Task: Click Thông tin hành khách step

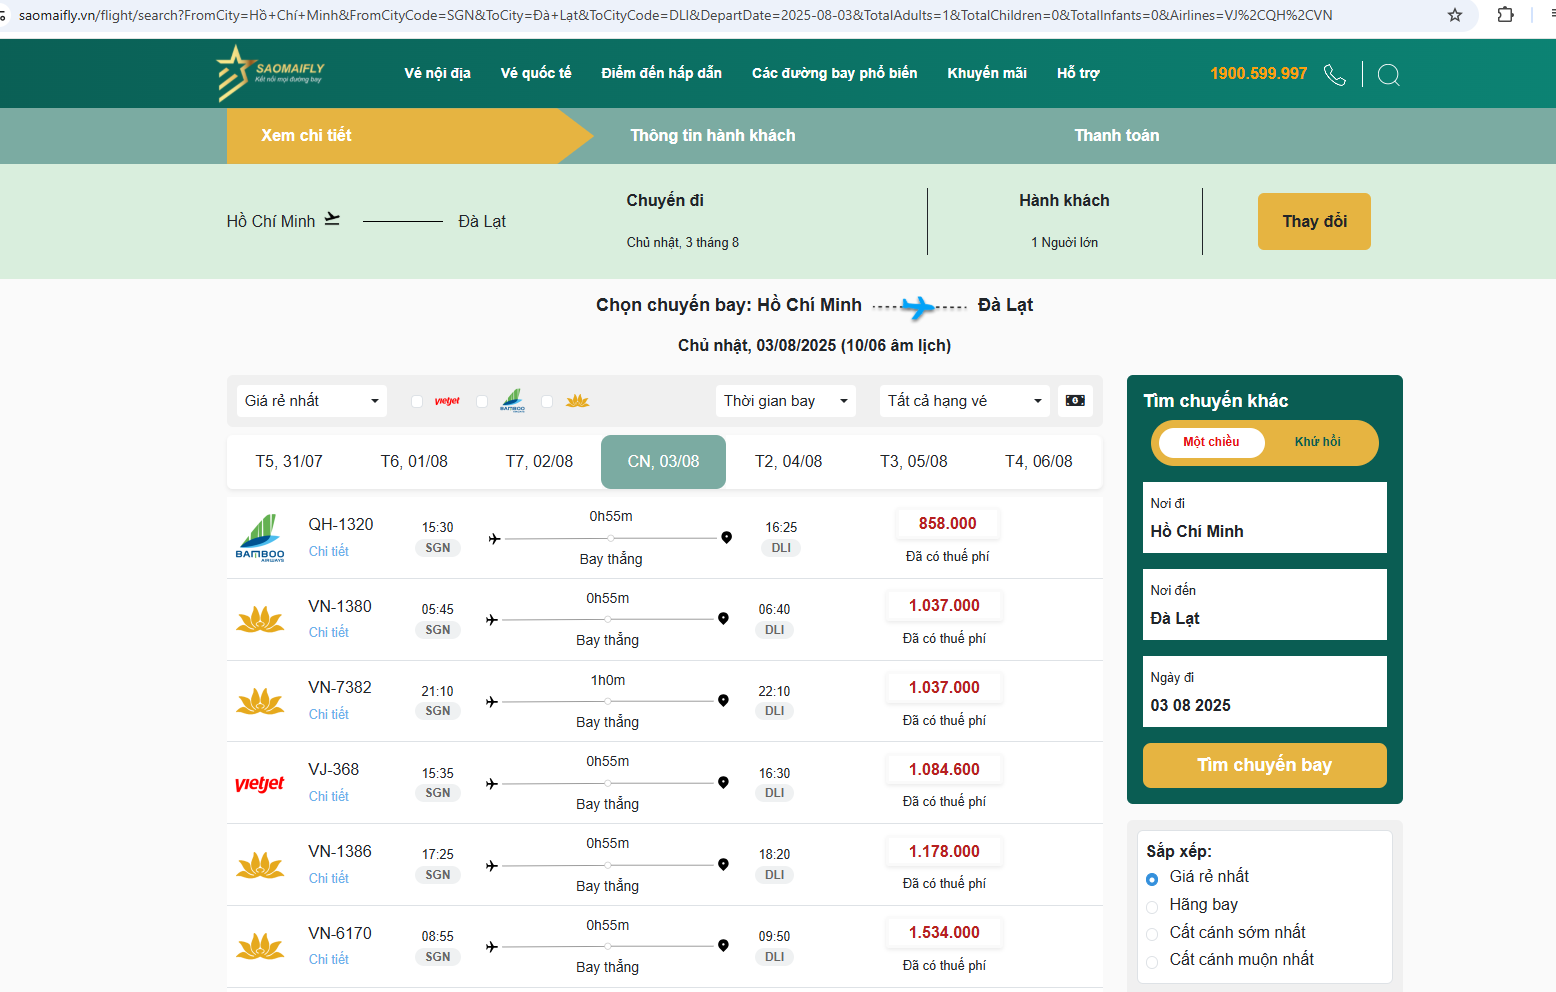Action: coord(713,136)
